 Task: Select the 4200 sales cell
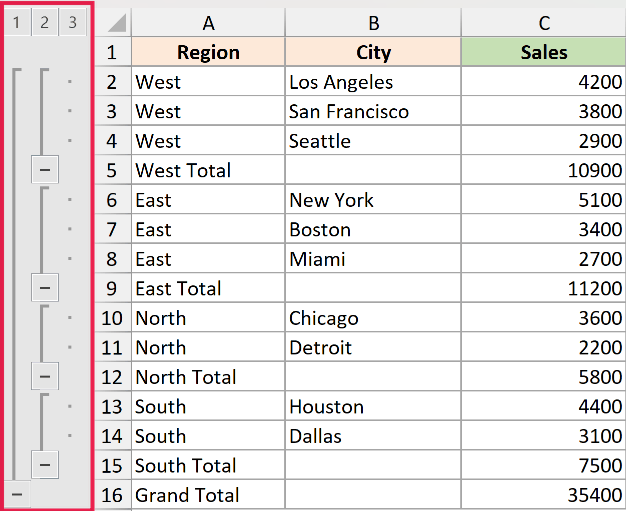544,81
